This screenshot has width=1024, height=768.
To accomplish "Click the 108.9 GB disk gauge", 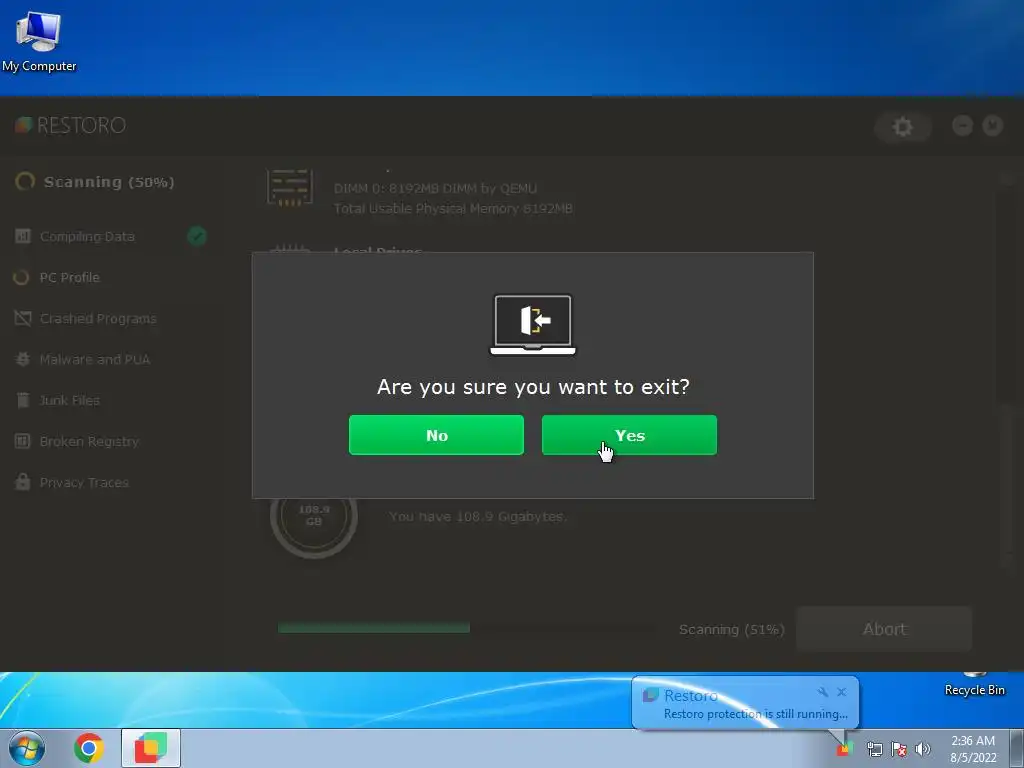I will tap(313, 516).
